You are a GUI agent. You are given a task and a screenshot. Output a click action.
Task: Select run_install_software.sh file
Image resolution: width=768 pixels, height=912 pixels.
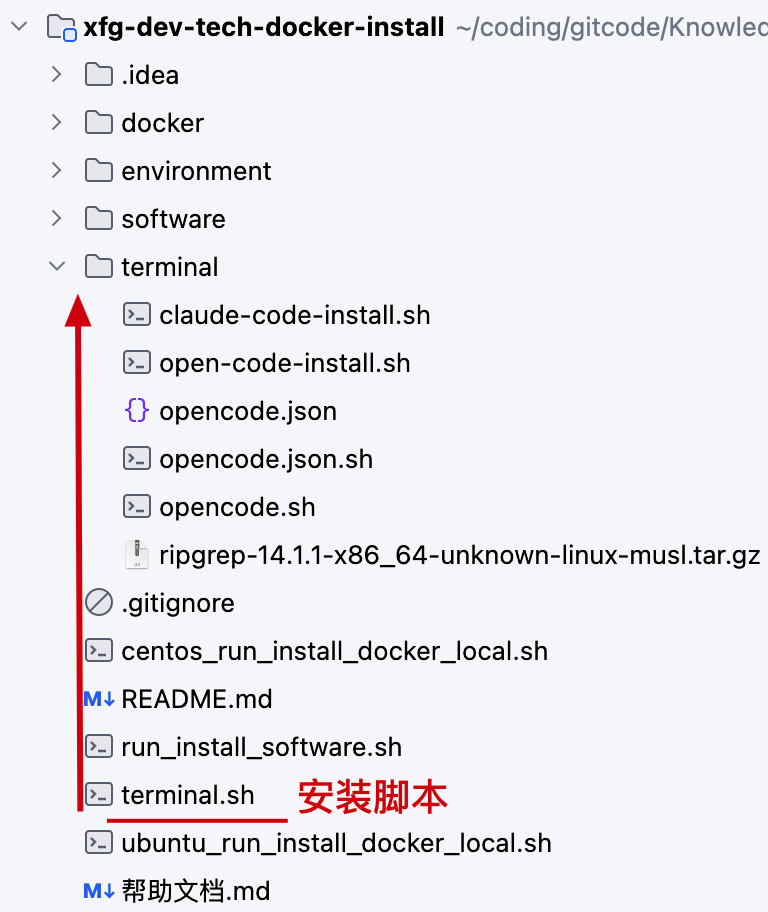[x=261, y=747]
